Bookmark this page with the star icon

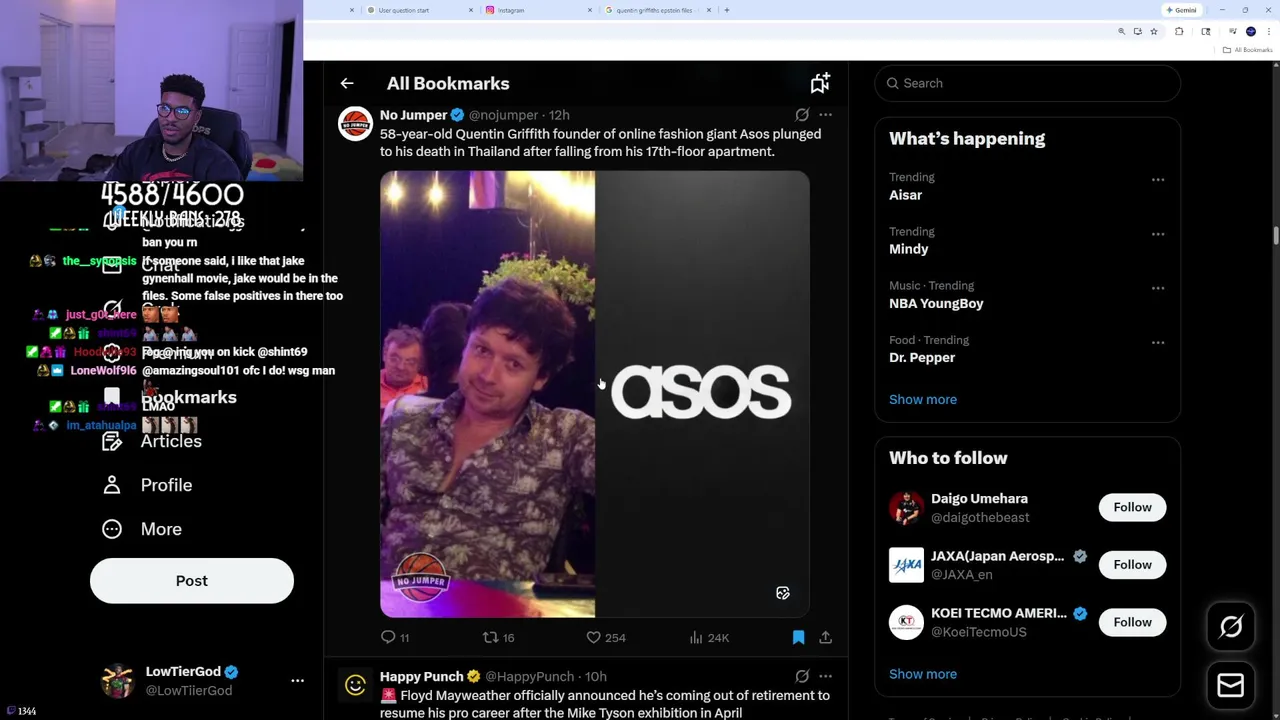pyautogui.click(x=1153, y=32)
